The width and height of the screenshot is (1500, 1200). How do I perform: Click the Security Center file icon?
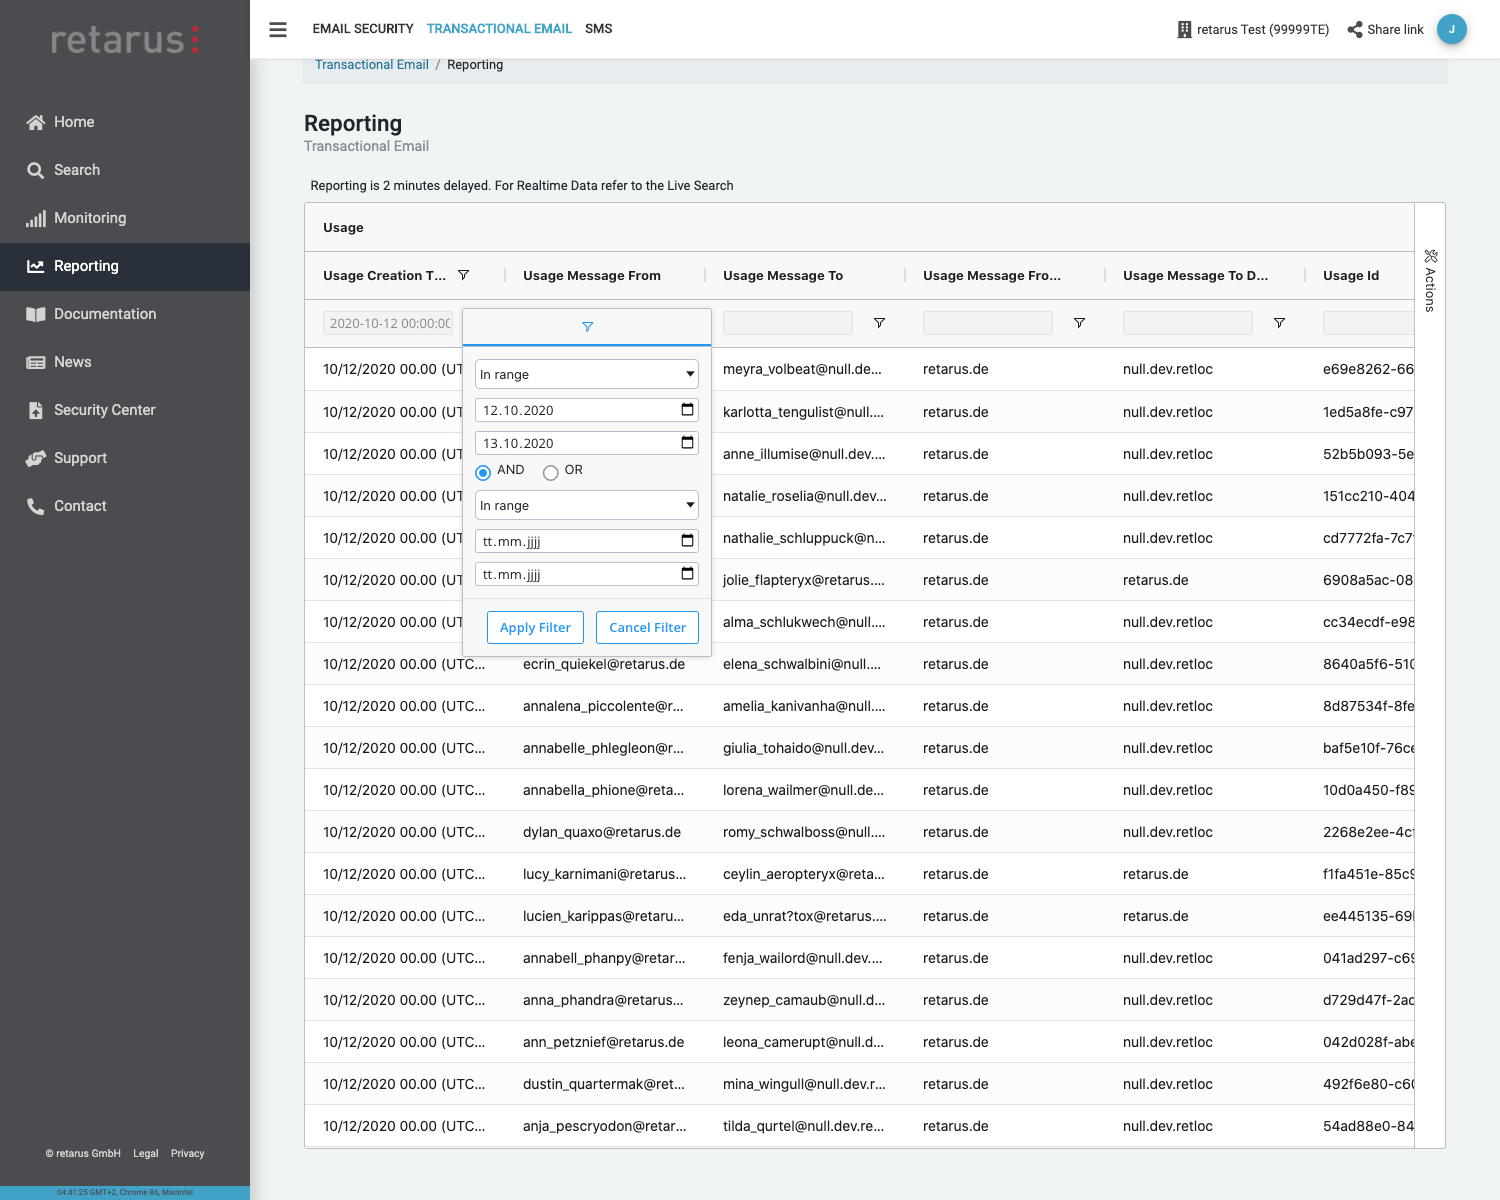coord(36,410)
